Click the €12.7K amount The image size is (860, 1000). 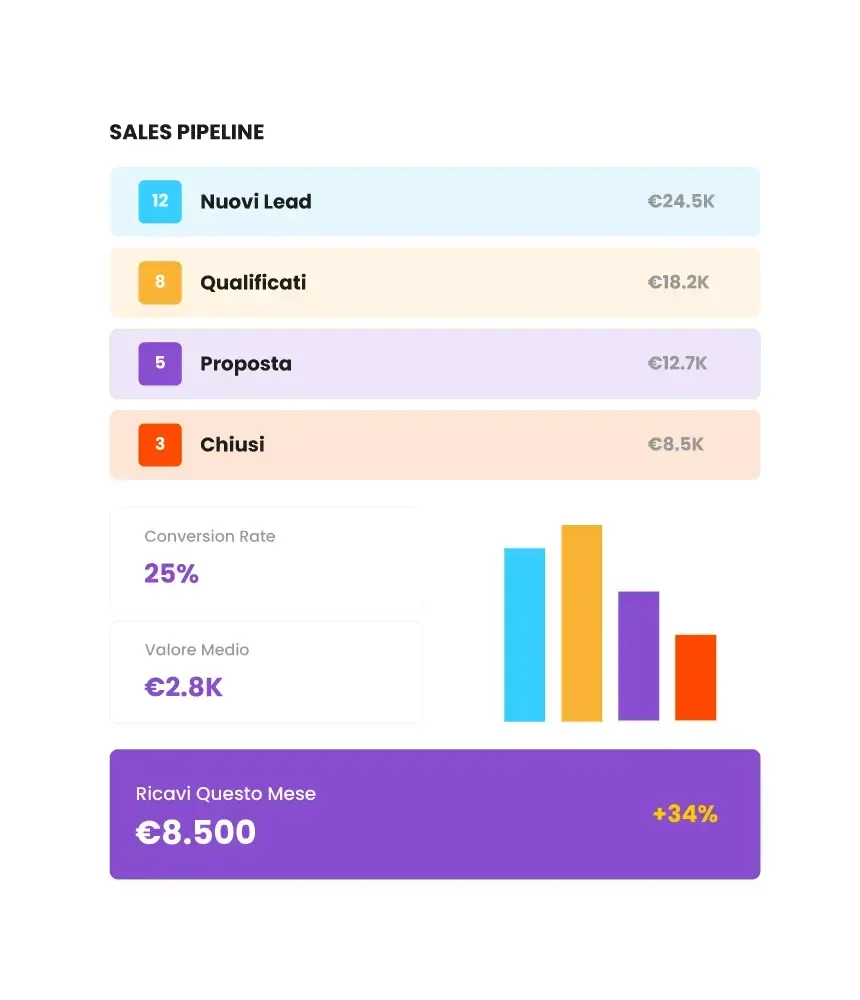pyautogui.click(x=677, y=364)
